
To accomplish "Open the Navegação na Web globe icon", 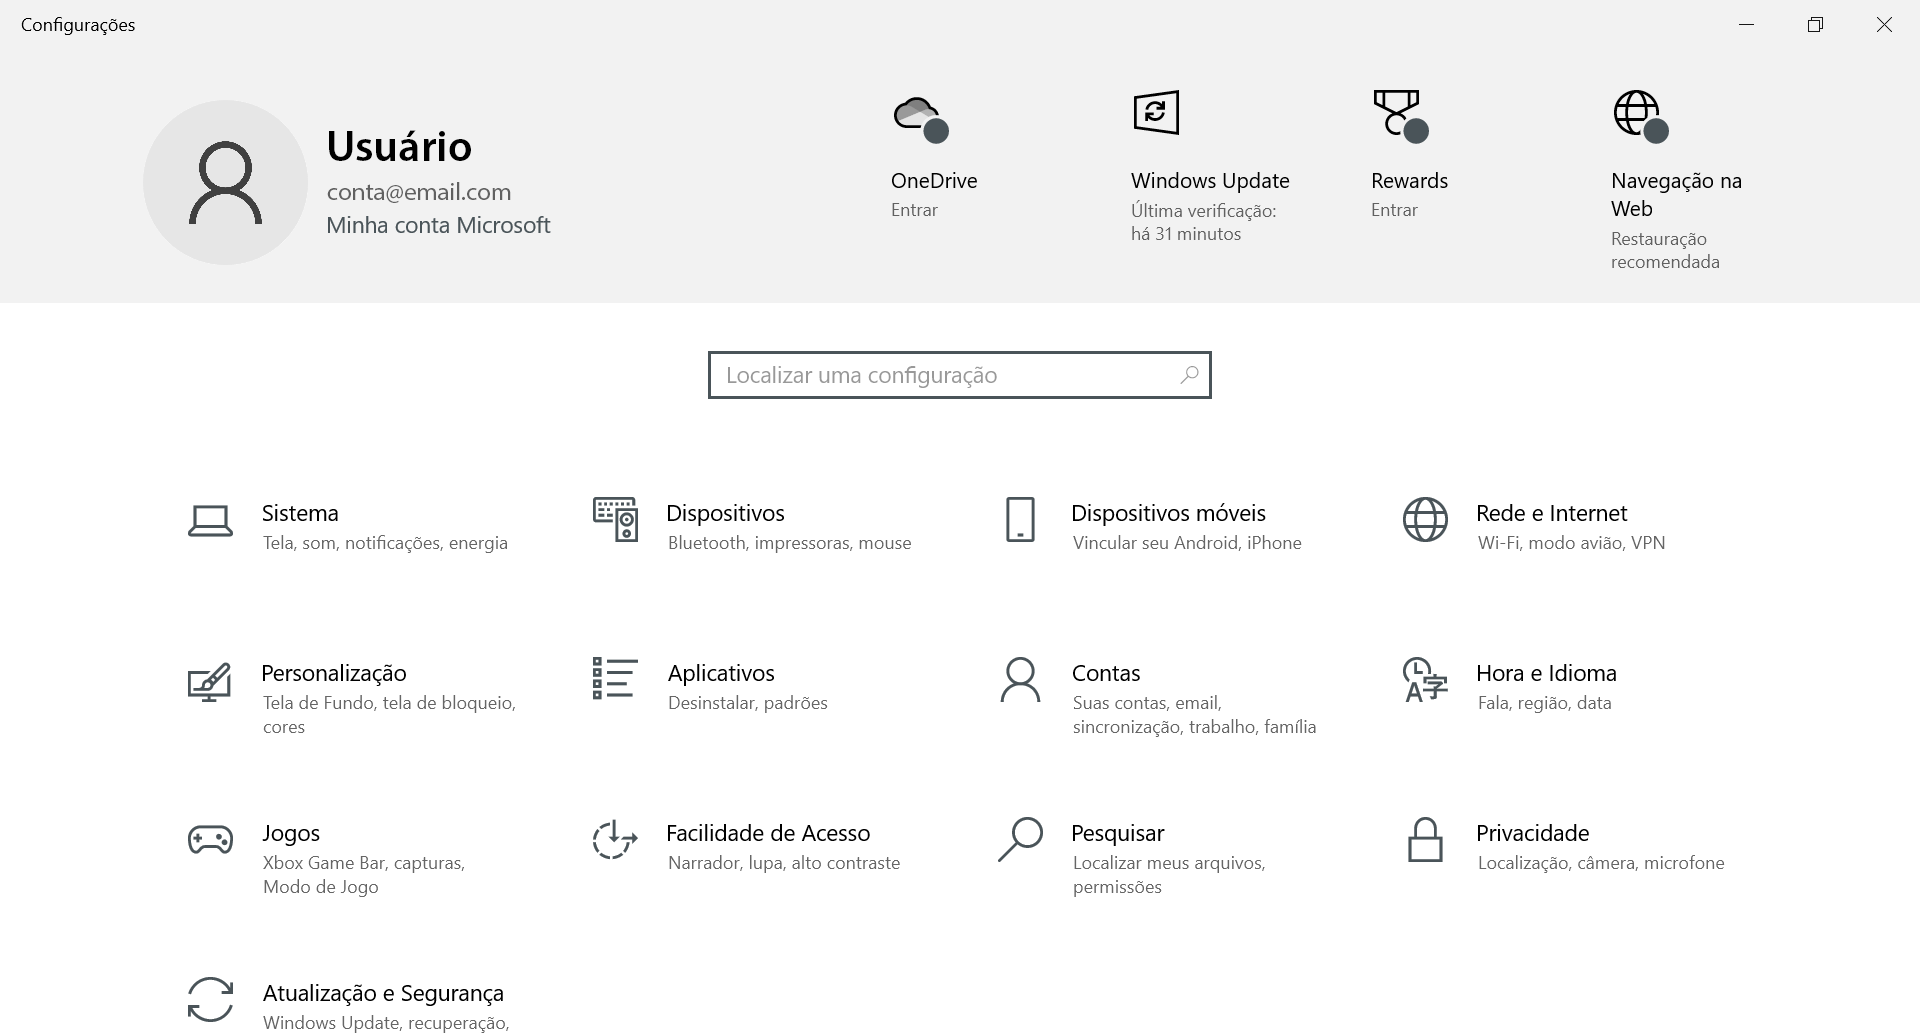I will (1640, 116).
